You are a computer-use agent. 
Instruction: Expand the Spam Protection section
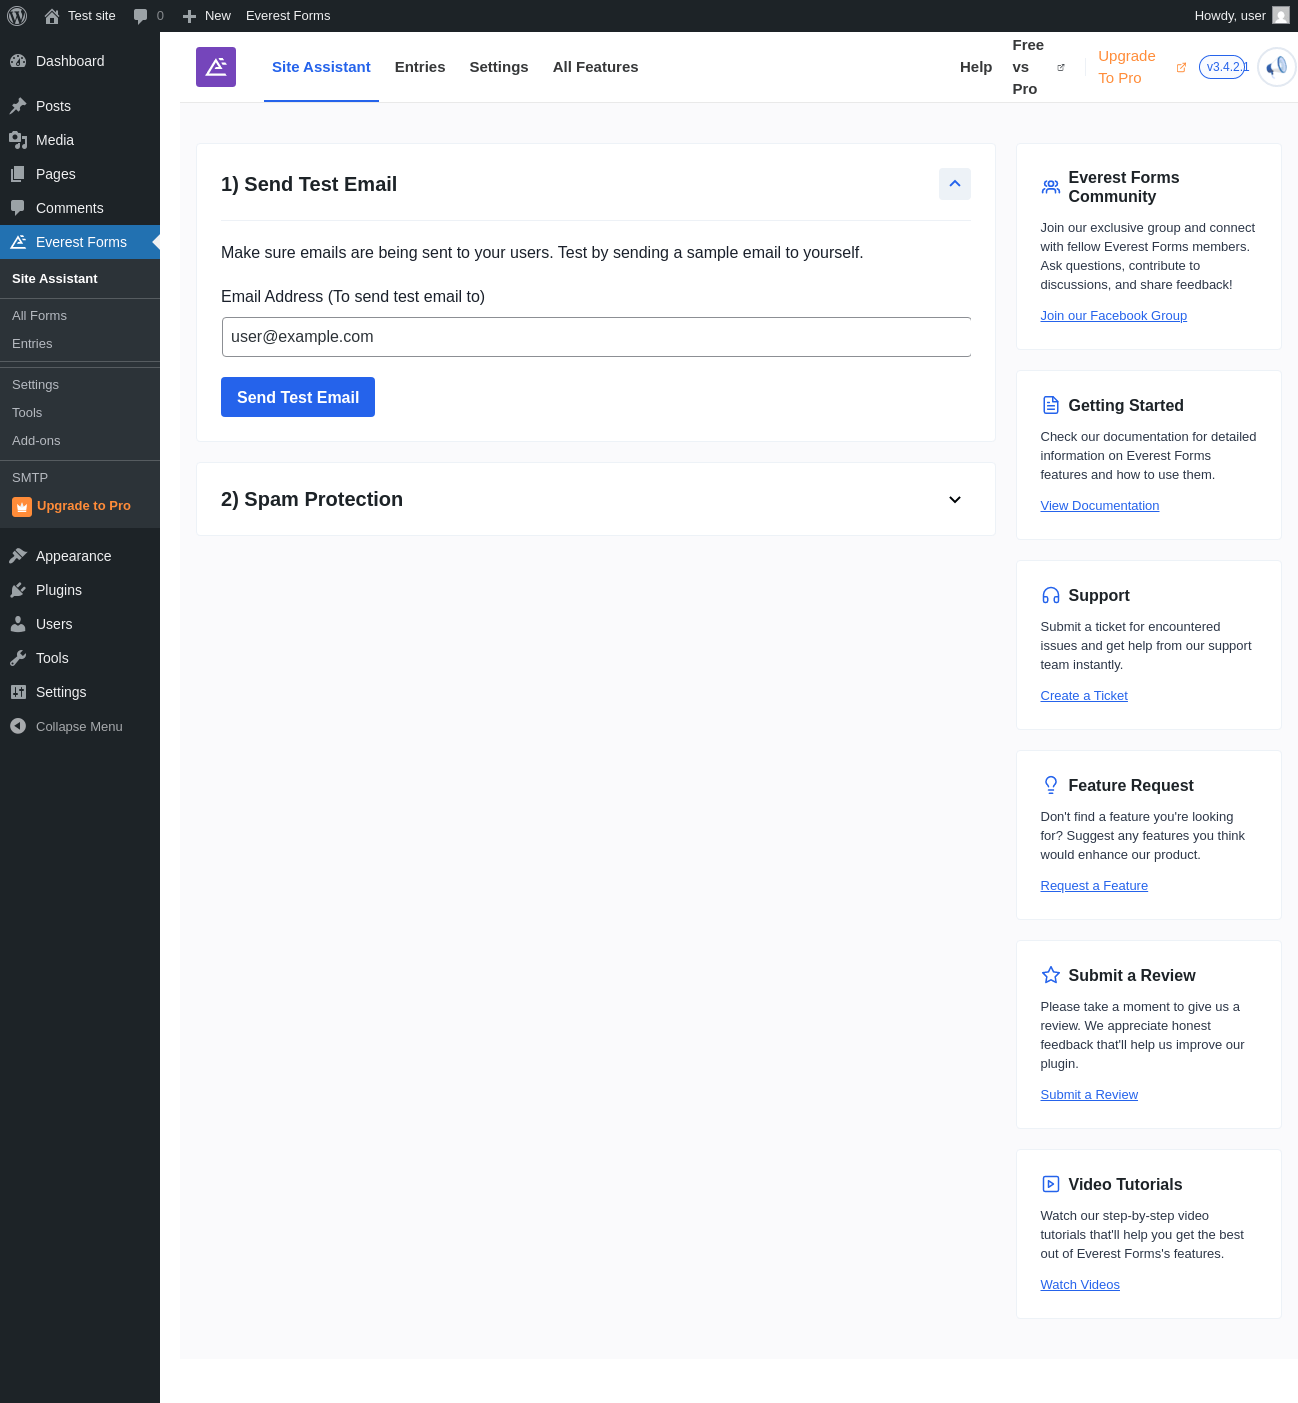point(955,500)
